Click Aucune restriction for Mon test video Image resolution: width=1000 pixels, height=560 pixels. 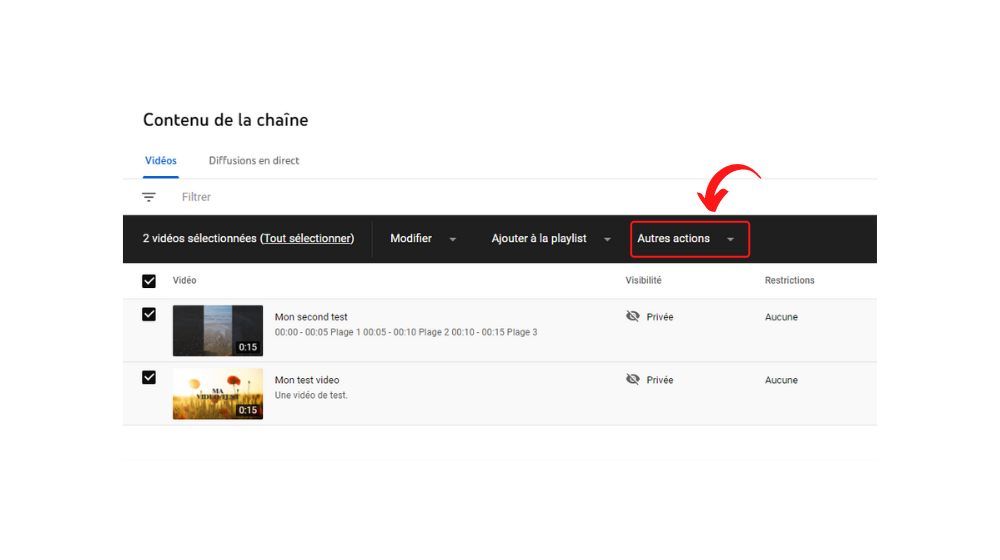point(781,380)
